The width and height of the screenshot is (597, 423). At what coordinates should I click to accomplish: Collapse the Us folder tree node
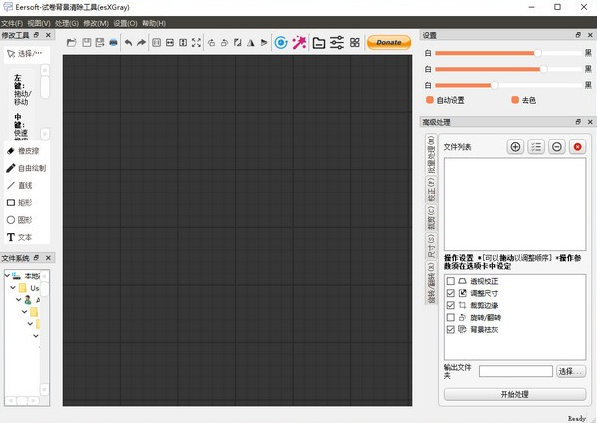tap(13, 287)
